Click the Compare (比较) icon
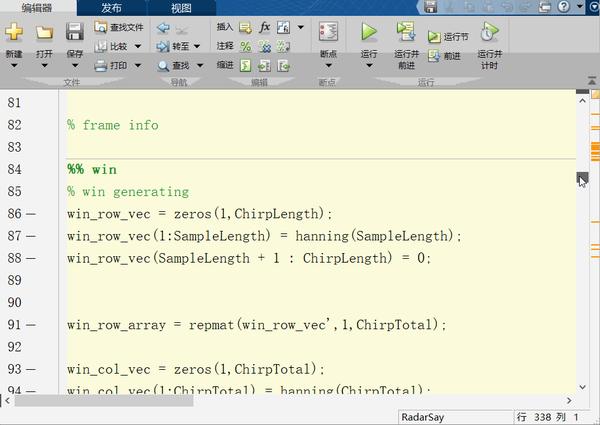 point(101,46)
